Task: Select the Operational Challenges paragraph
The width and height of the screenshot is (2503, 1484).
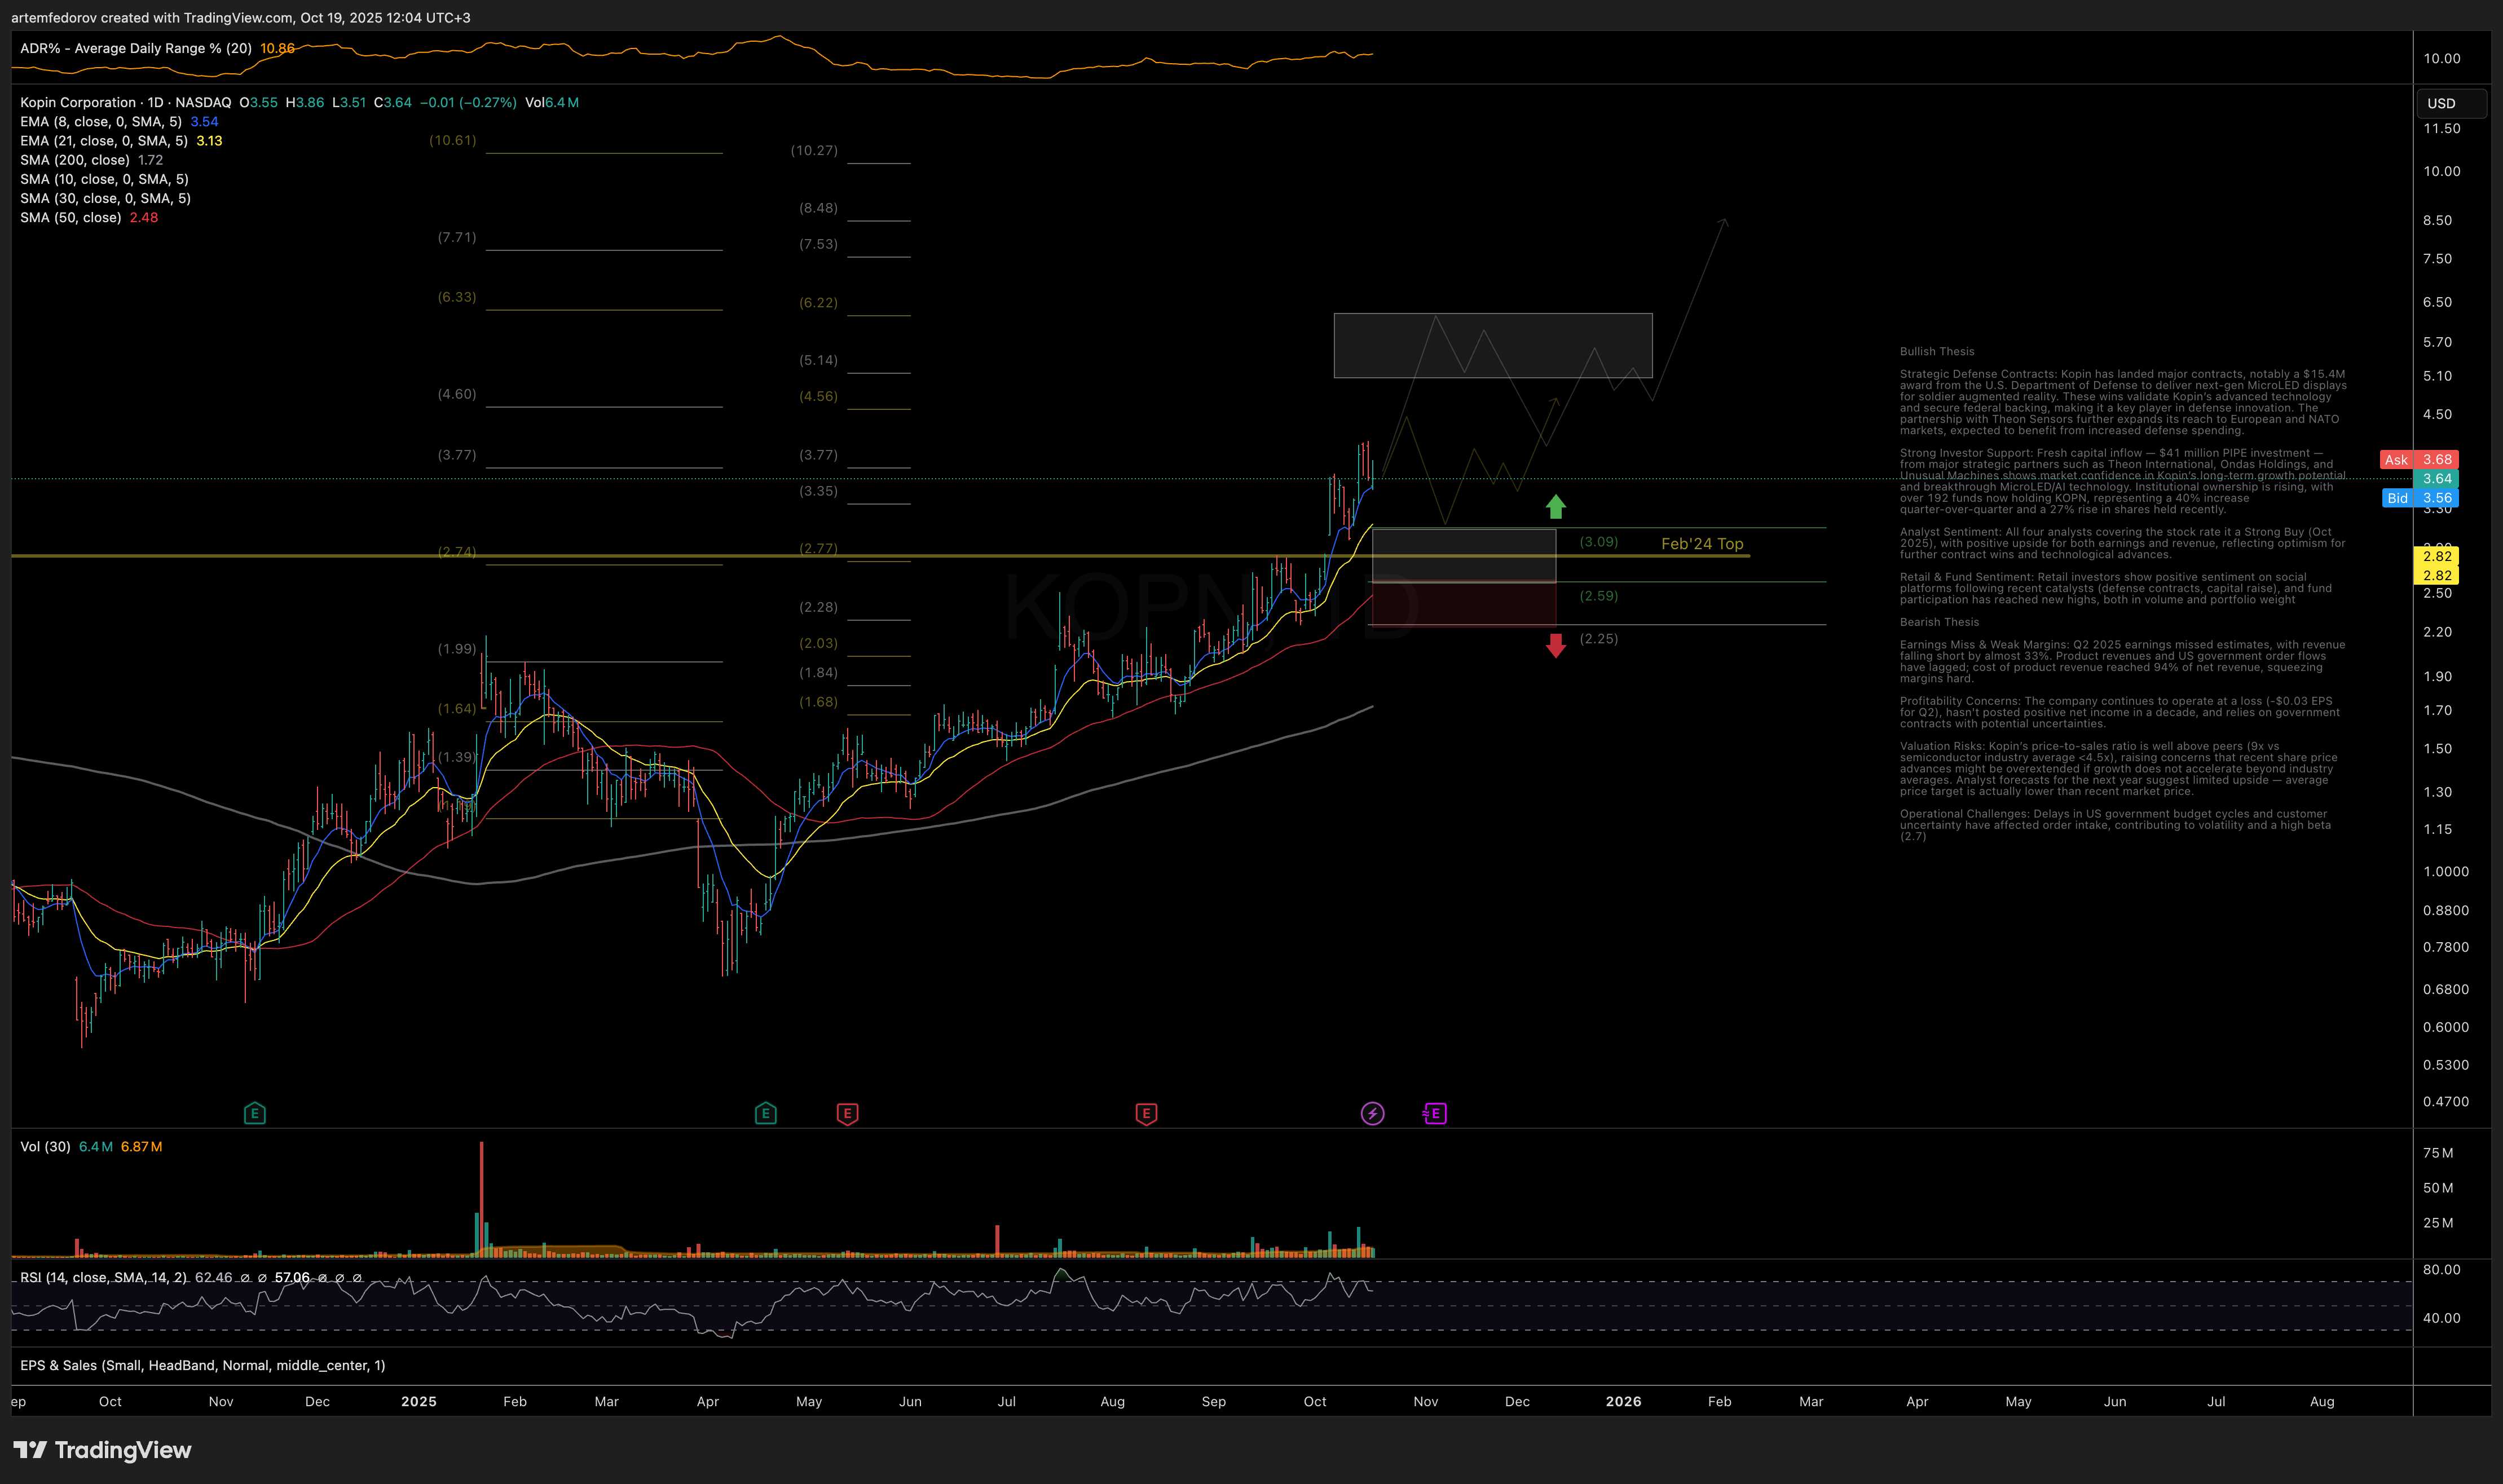Action: tap(2115, 825)
